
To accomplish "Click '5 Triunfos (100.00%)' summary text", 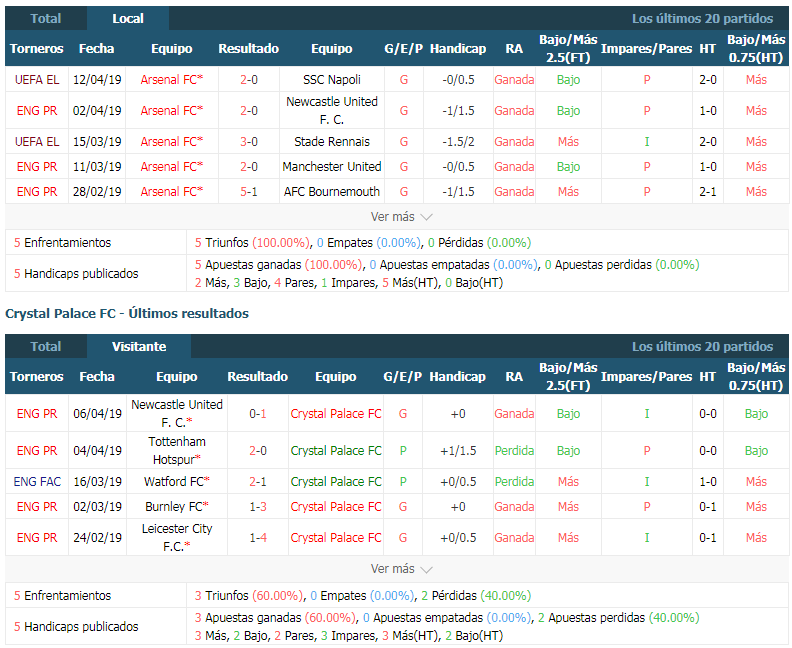I will pos(253,243).
